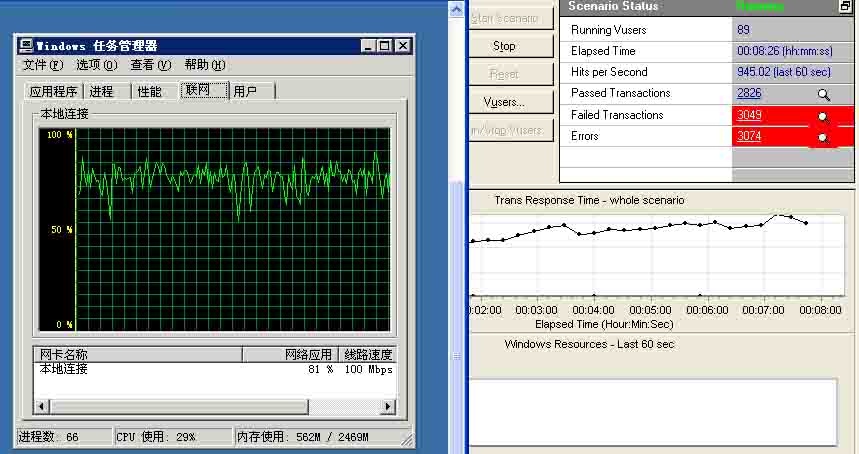Open the 文件 (File) menu
859x454 pixels.
[x=42, y=65]
